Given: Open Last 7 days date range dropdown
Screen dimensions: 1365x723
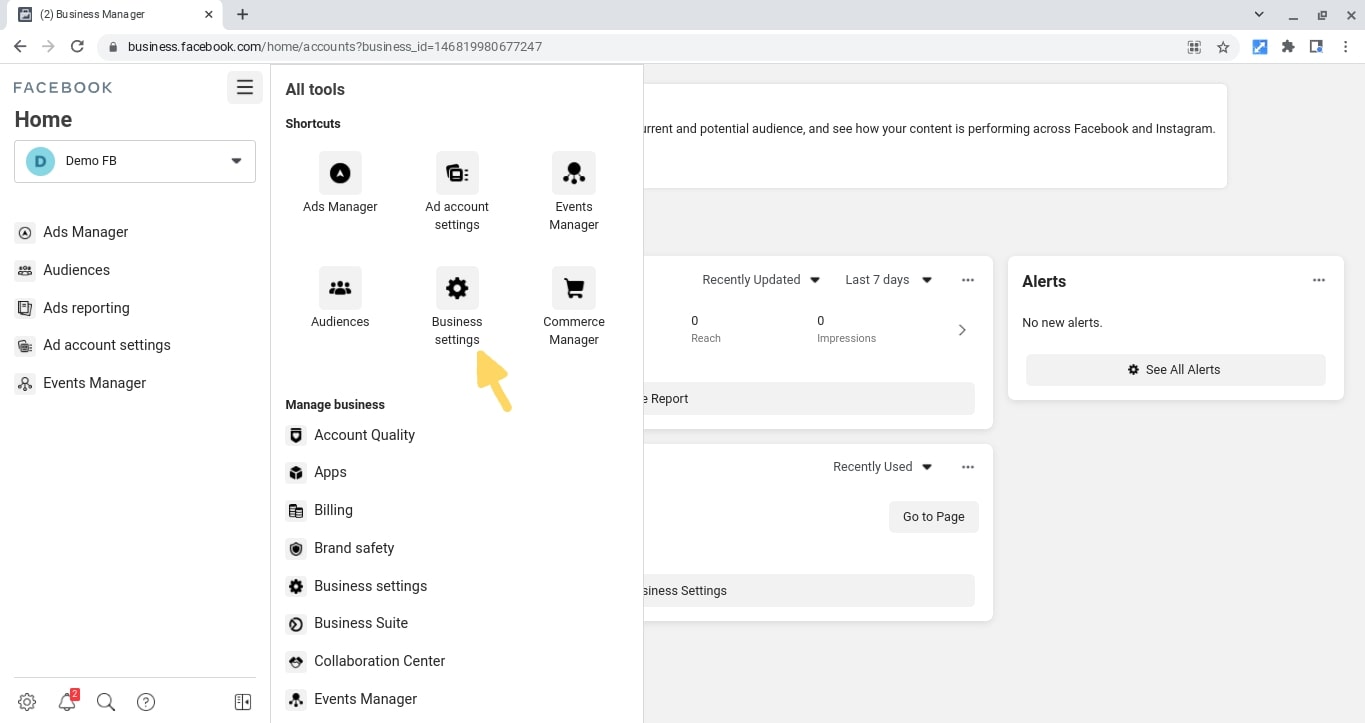Looking at the screenshot, I should 888,280.
